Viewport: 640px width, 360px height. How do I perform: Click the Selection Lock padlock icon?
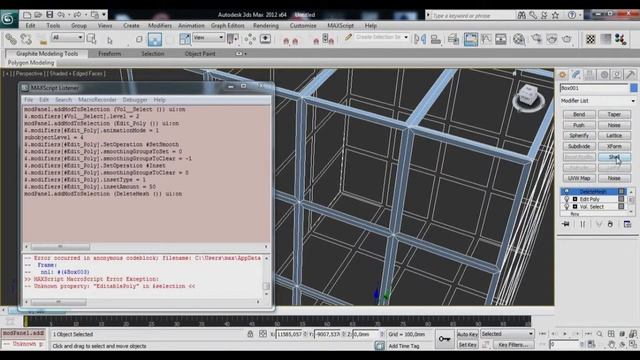[x=250, y=334]
